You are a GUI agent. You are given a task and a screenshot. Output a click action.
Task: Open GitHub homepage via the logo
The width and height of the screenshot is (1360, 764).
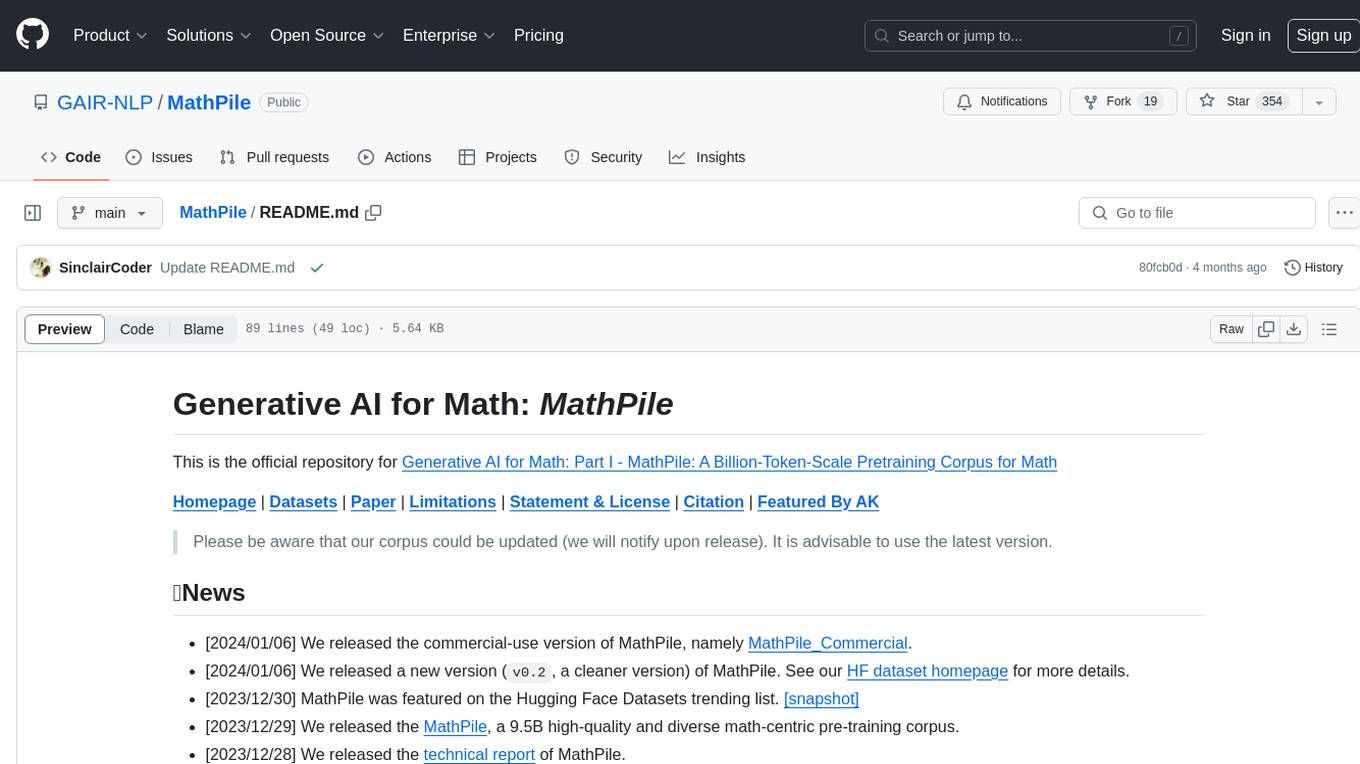click(32, 35)
